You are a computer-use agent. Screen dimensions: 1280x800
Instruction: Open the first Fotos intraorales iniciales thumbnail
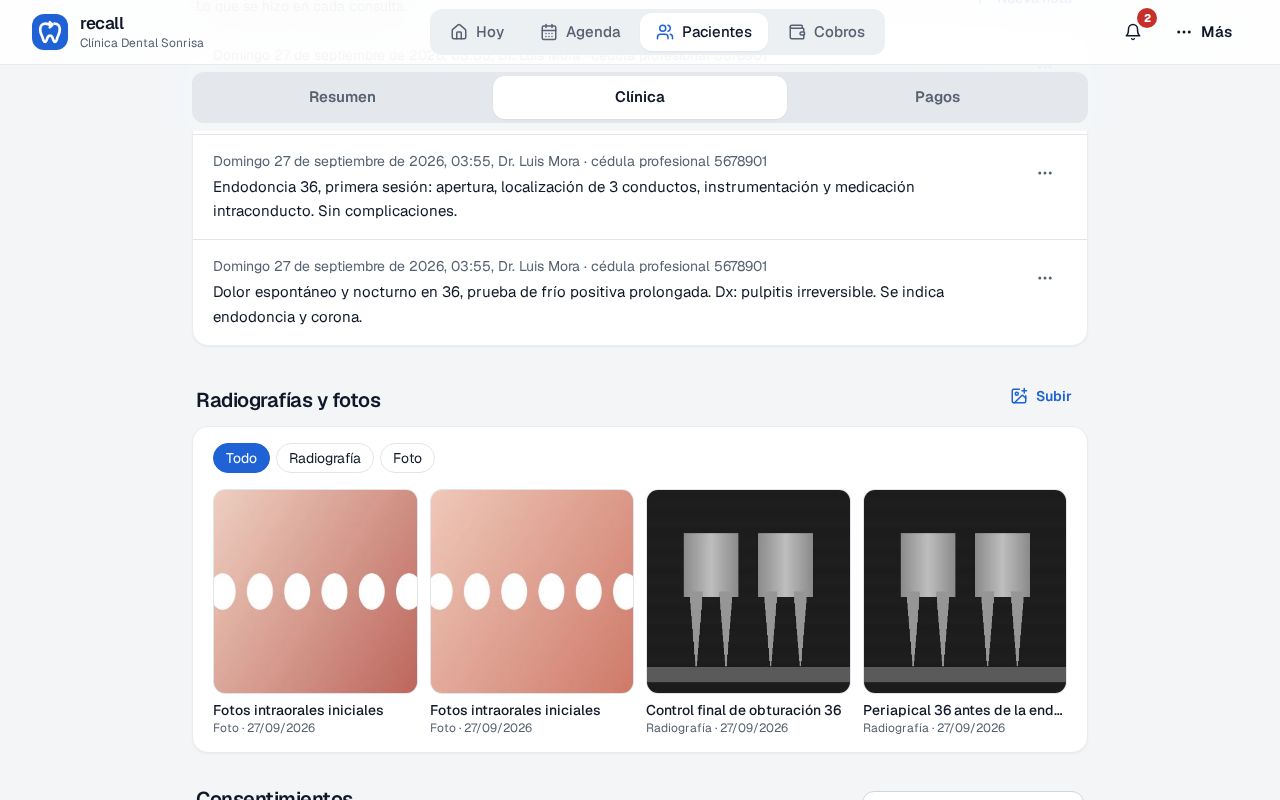315,591
